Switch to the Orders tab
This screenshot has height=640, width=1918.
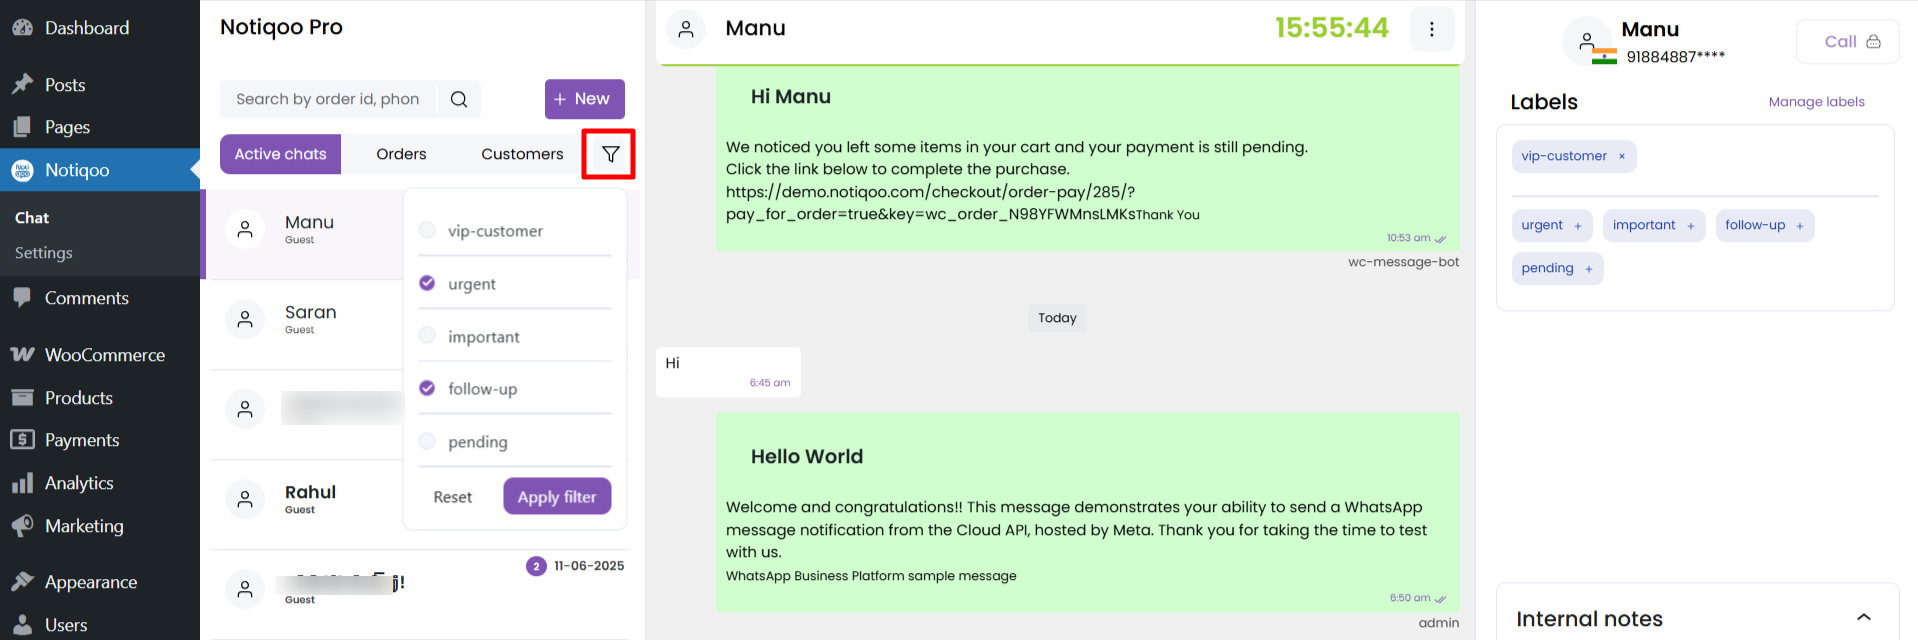click(401, 154)
